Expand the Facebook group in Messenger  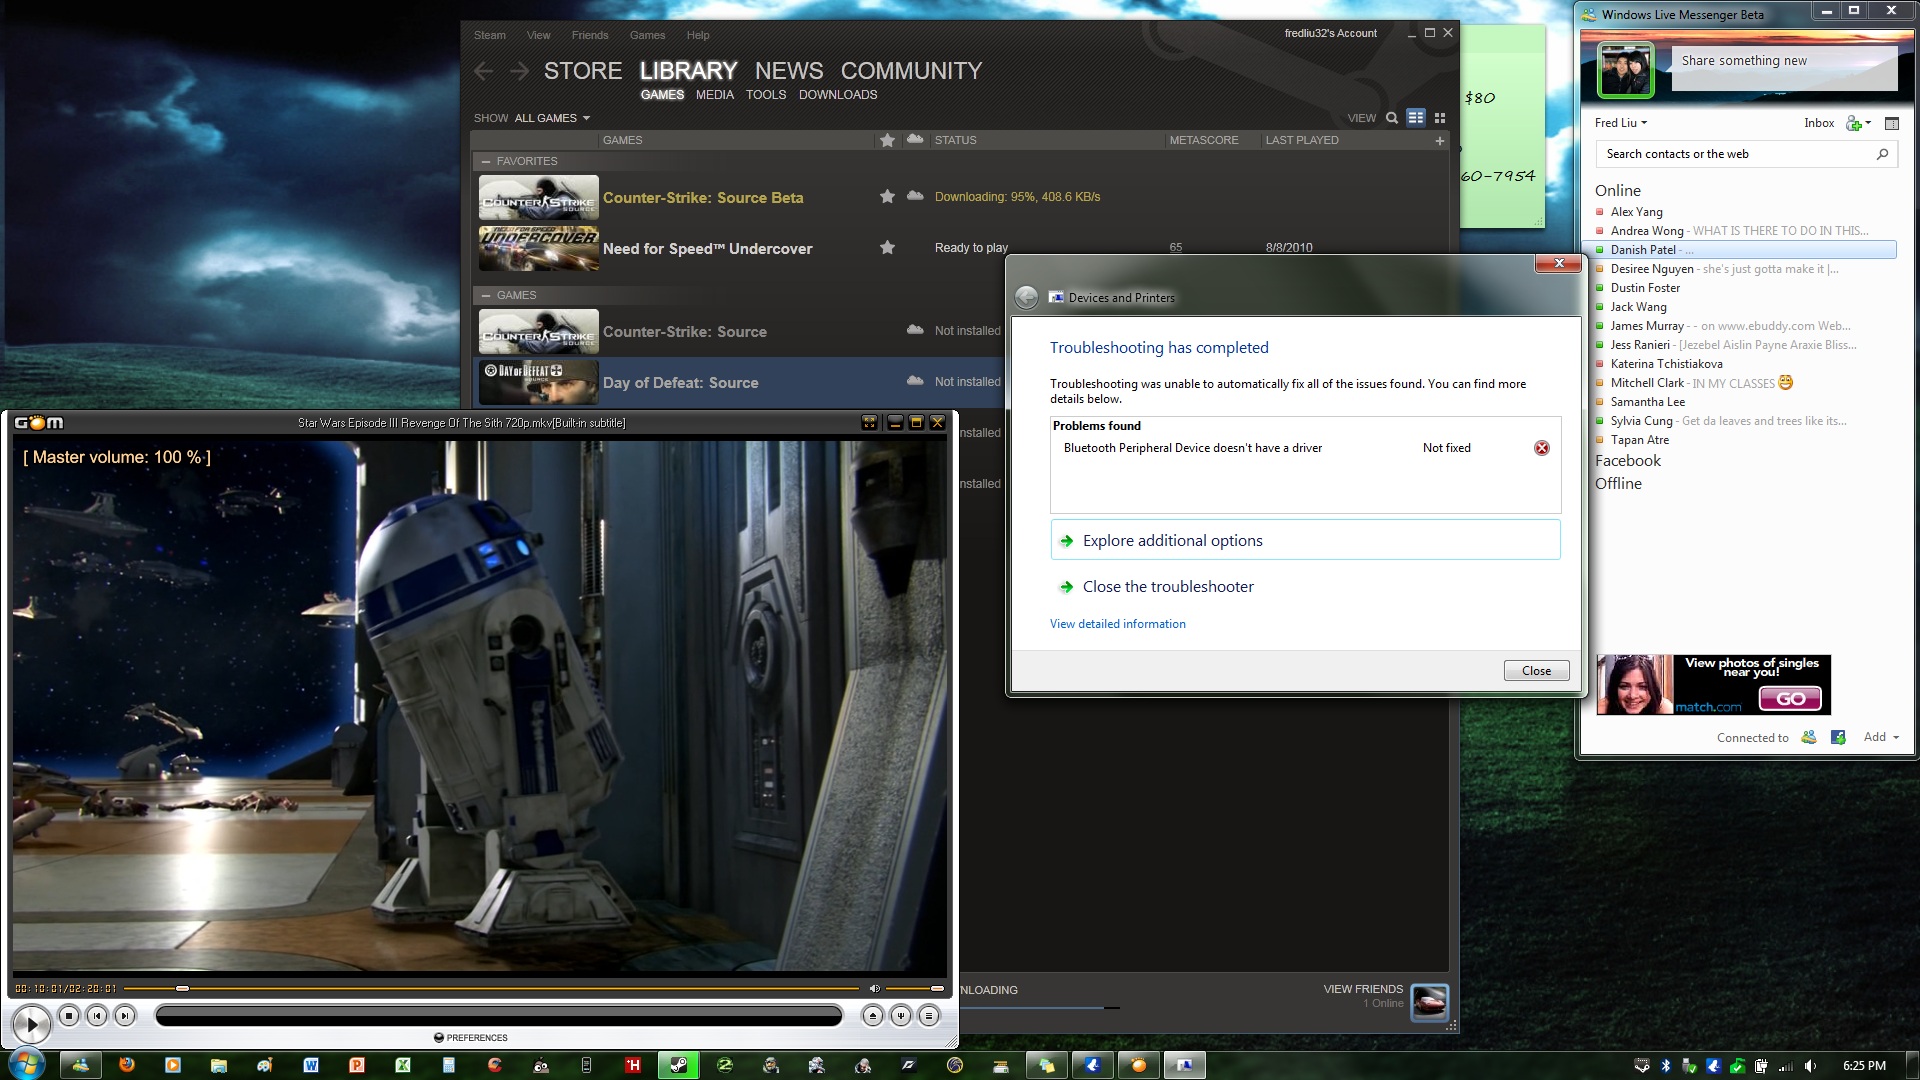tap(1628, 461)
